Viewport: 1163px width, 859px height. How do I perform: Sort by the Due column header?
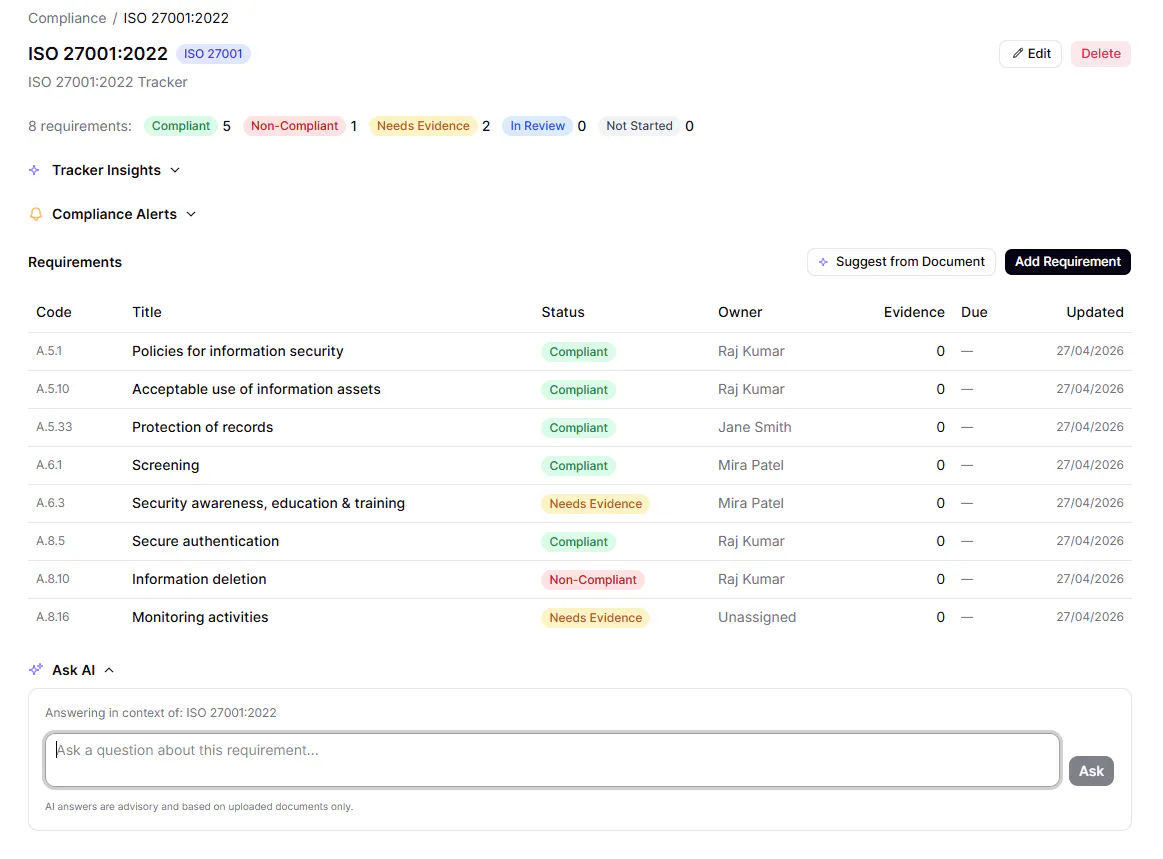[x=974, y=312]
